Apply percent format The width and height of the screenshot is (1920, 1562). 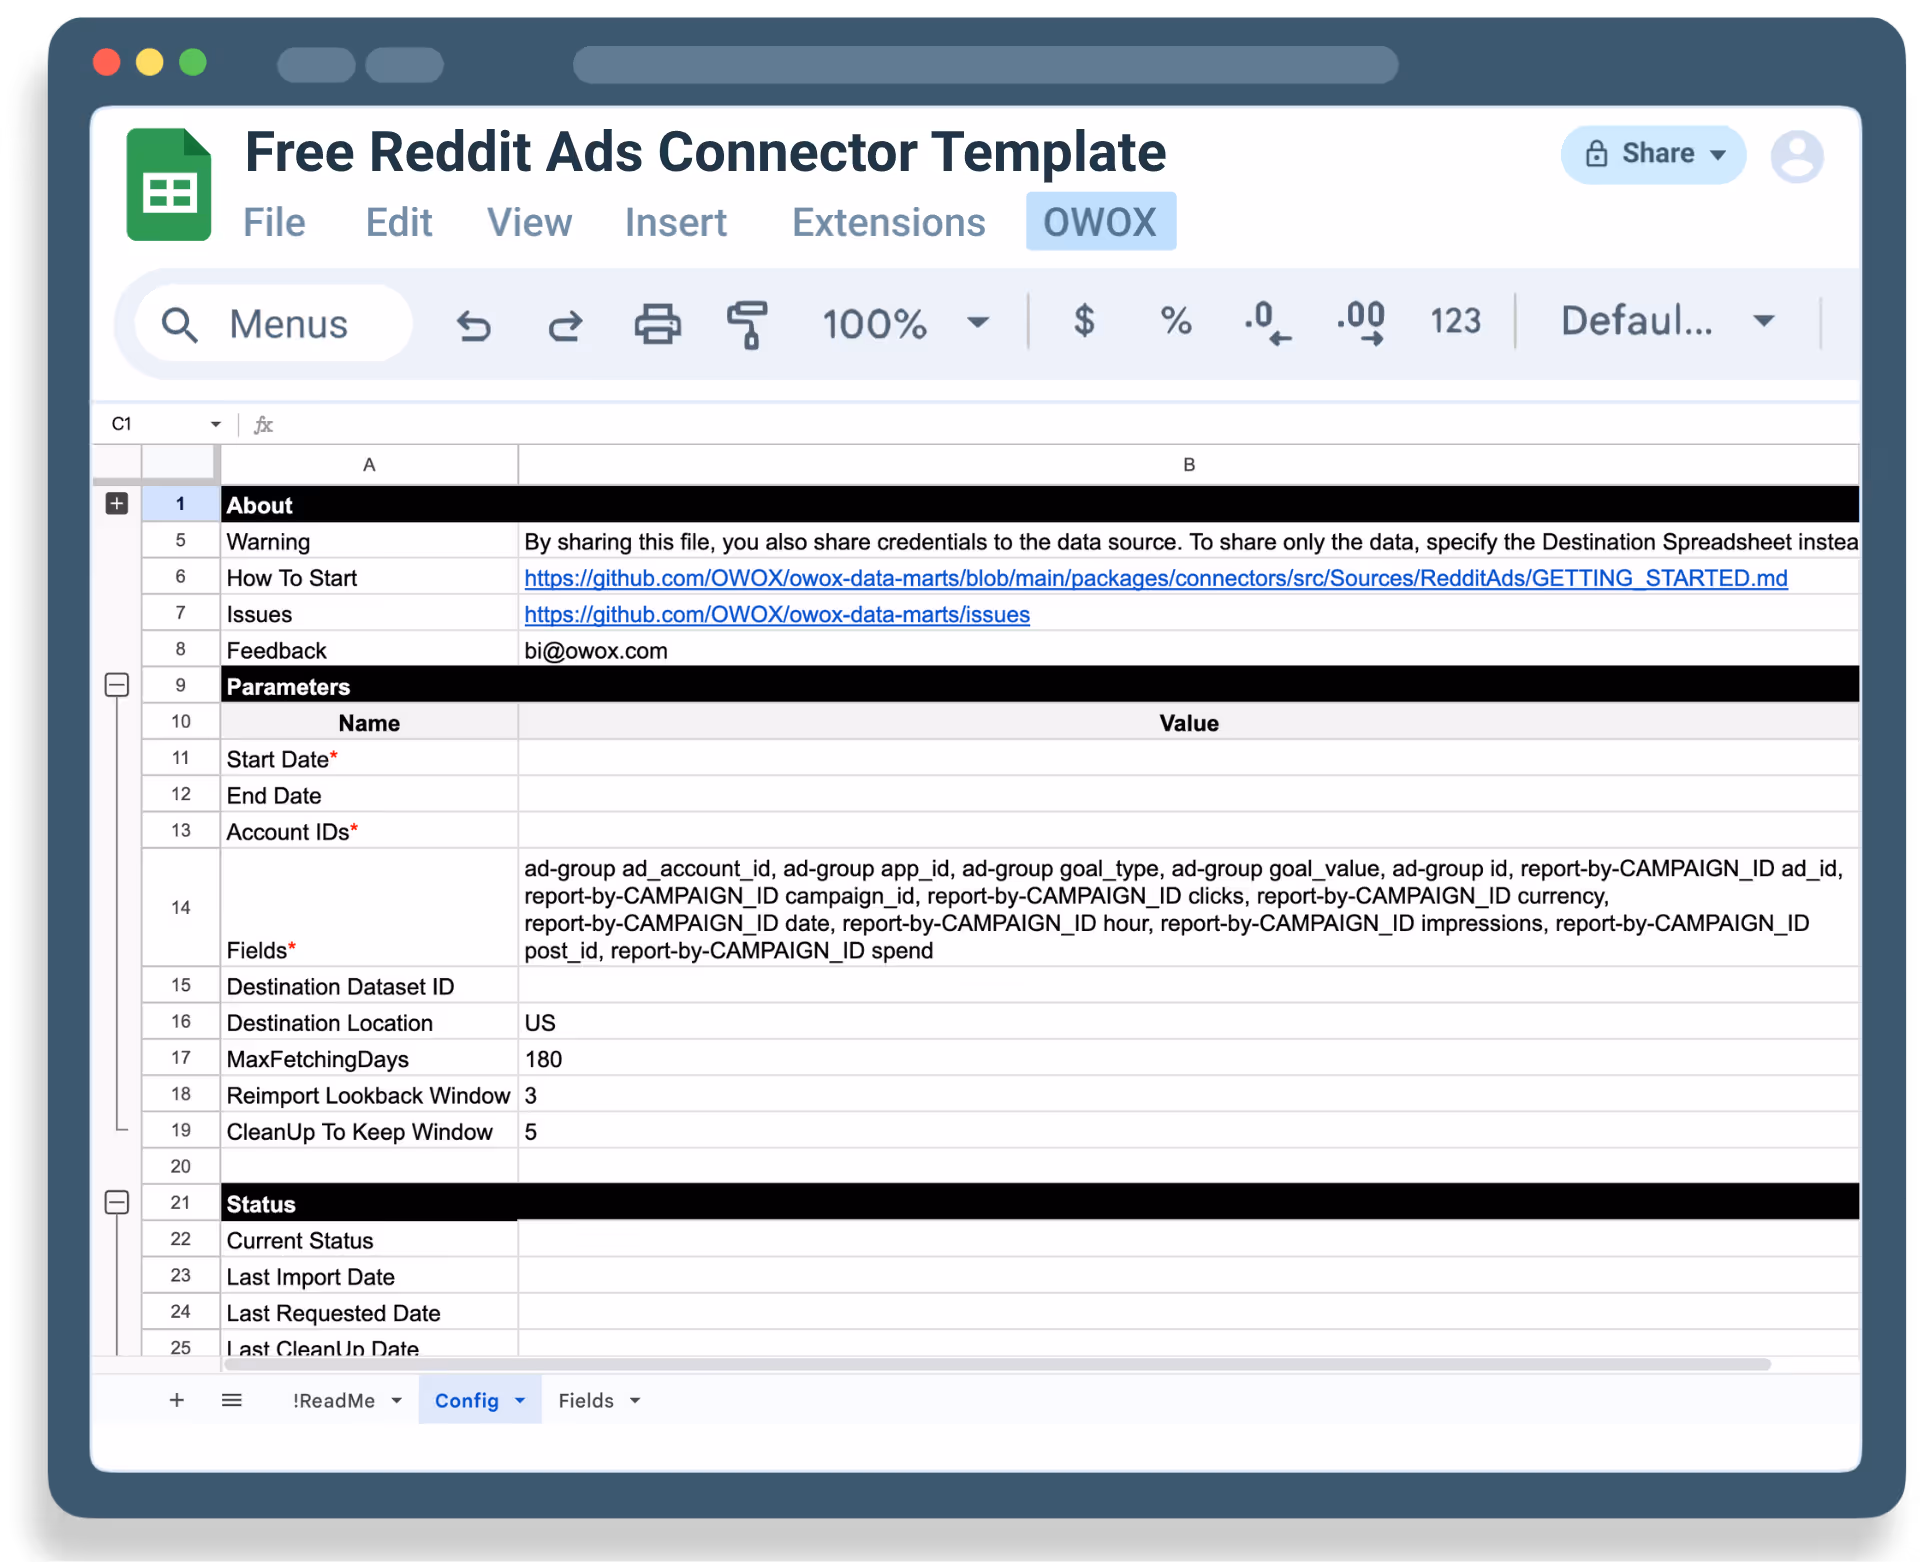(x=1176, y=321)
